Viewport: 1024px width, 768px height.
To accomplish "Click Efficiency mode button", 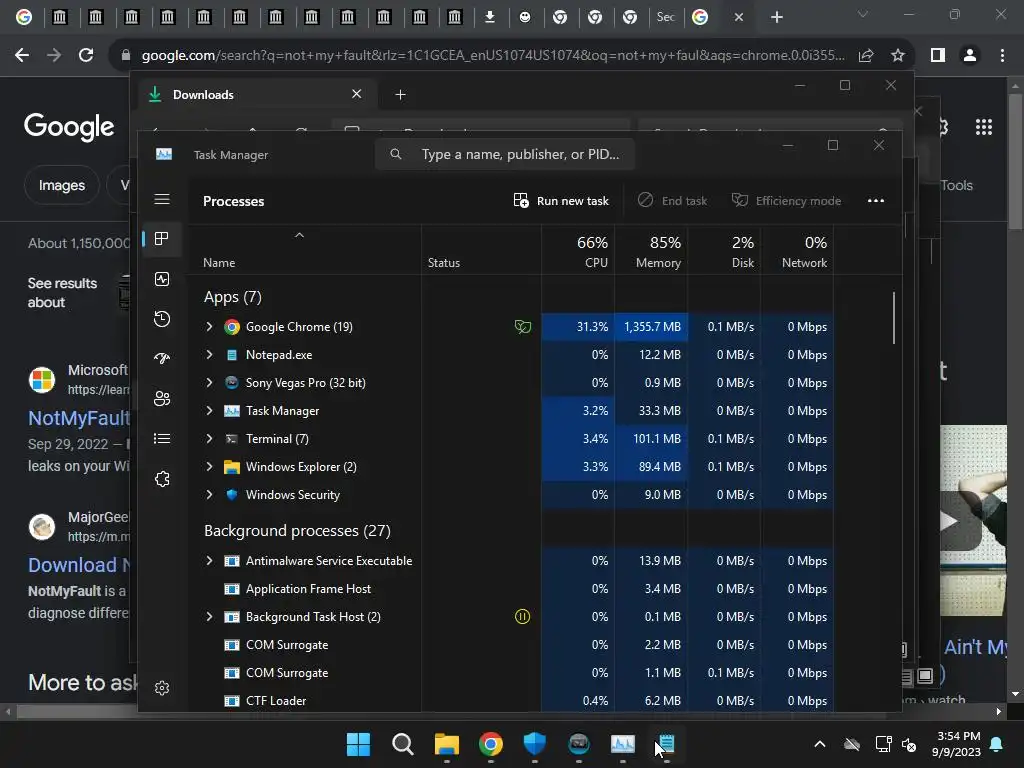I will tap(786, 200).
